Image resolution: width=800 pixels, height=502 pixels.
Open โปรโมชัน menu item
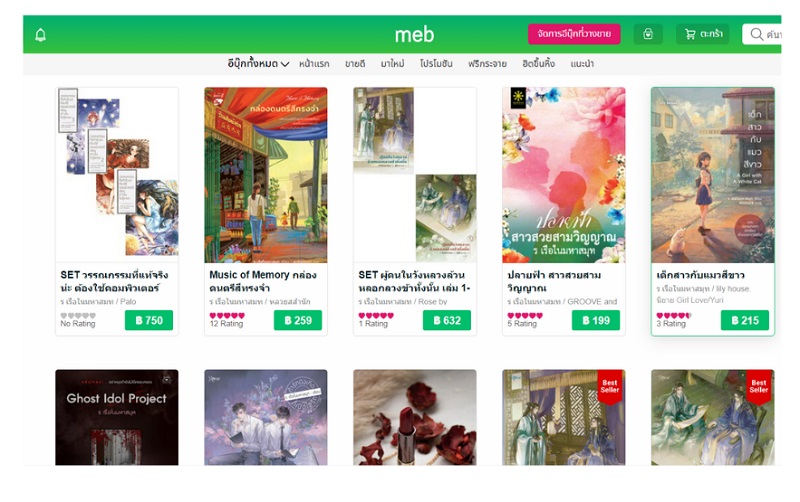click(x=436, y=64)
